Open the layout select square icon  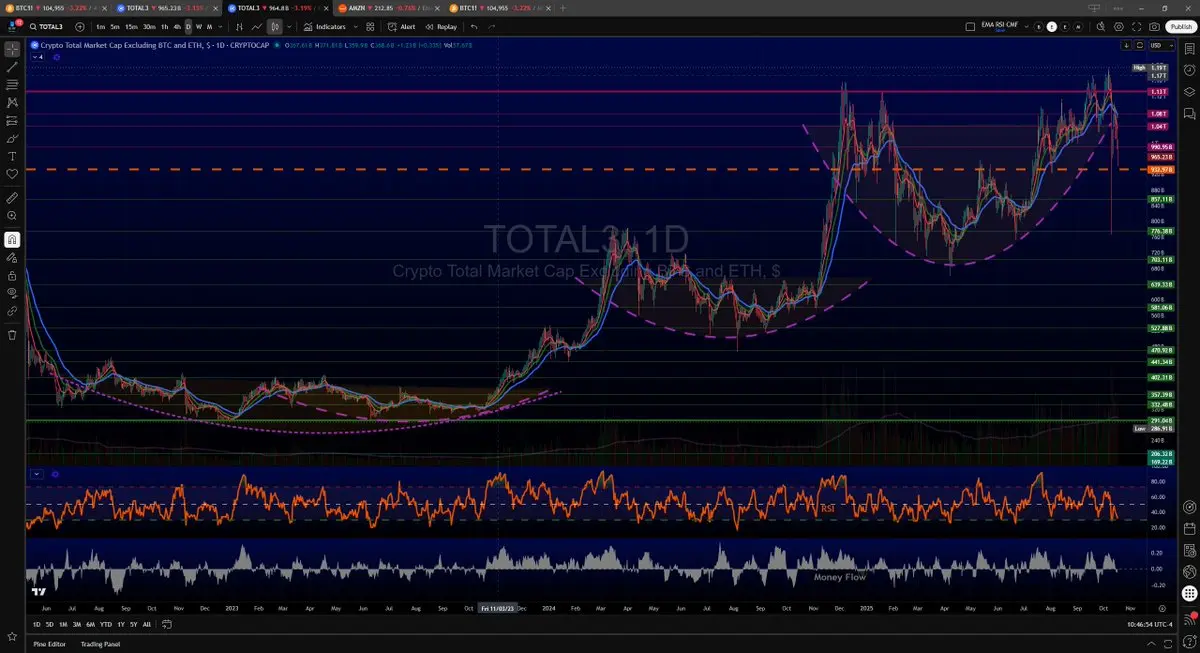tap(970, 27)
